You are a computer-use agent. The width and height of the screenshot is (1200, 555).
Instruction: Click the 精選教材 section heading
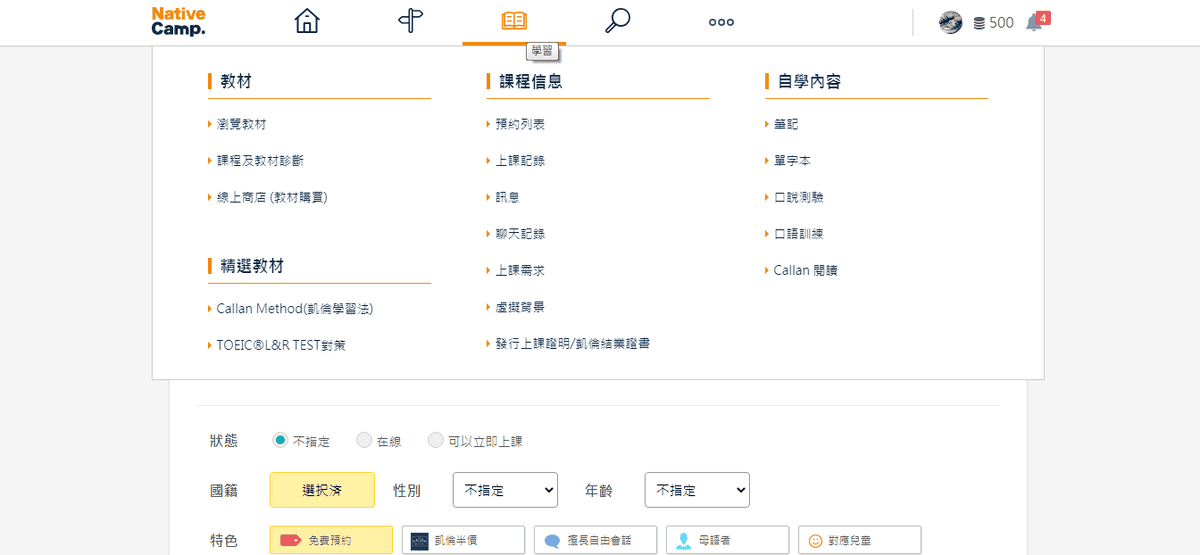(x=252, y=266)
